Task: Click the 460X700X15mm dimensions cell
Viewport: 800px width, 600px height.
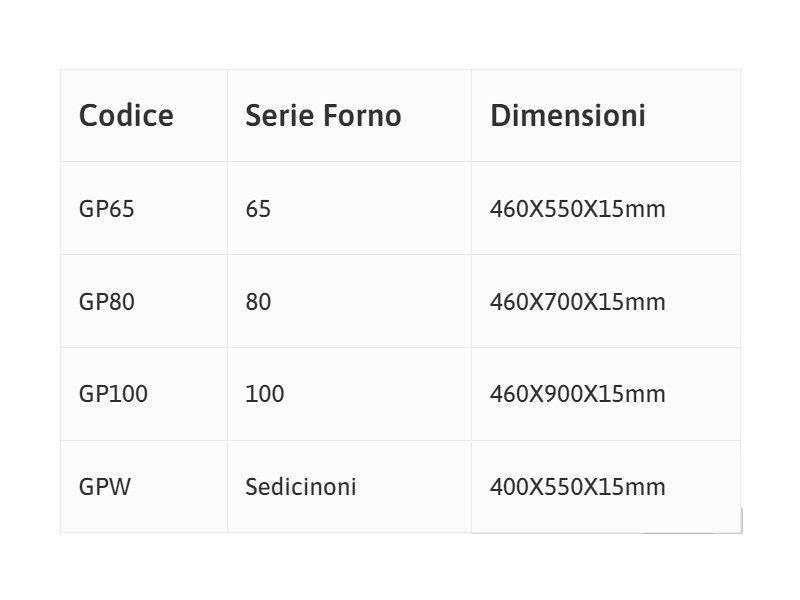Action: click(x=577, y=302)
